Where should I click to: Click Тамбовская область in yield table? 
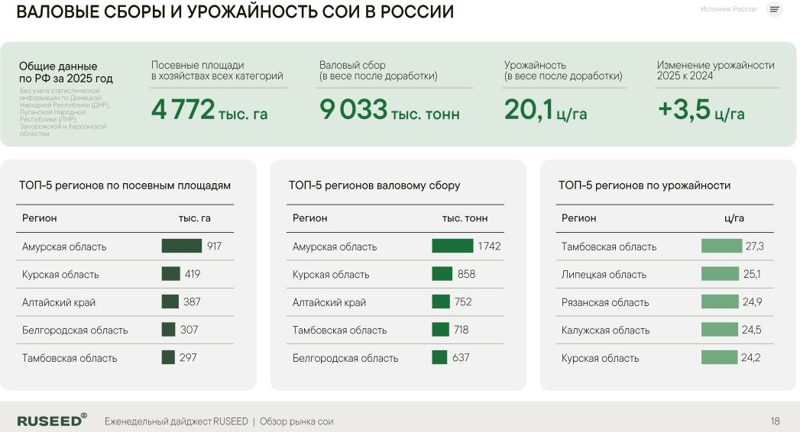click(609, 247)
